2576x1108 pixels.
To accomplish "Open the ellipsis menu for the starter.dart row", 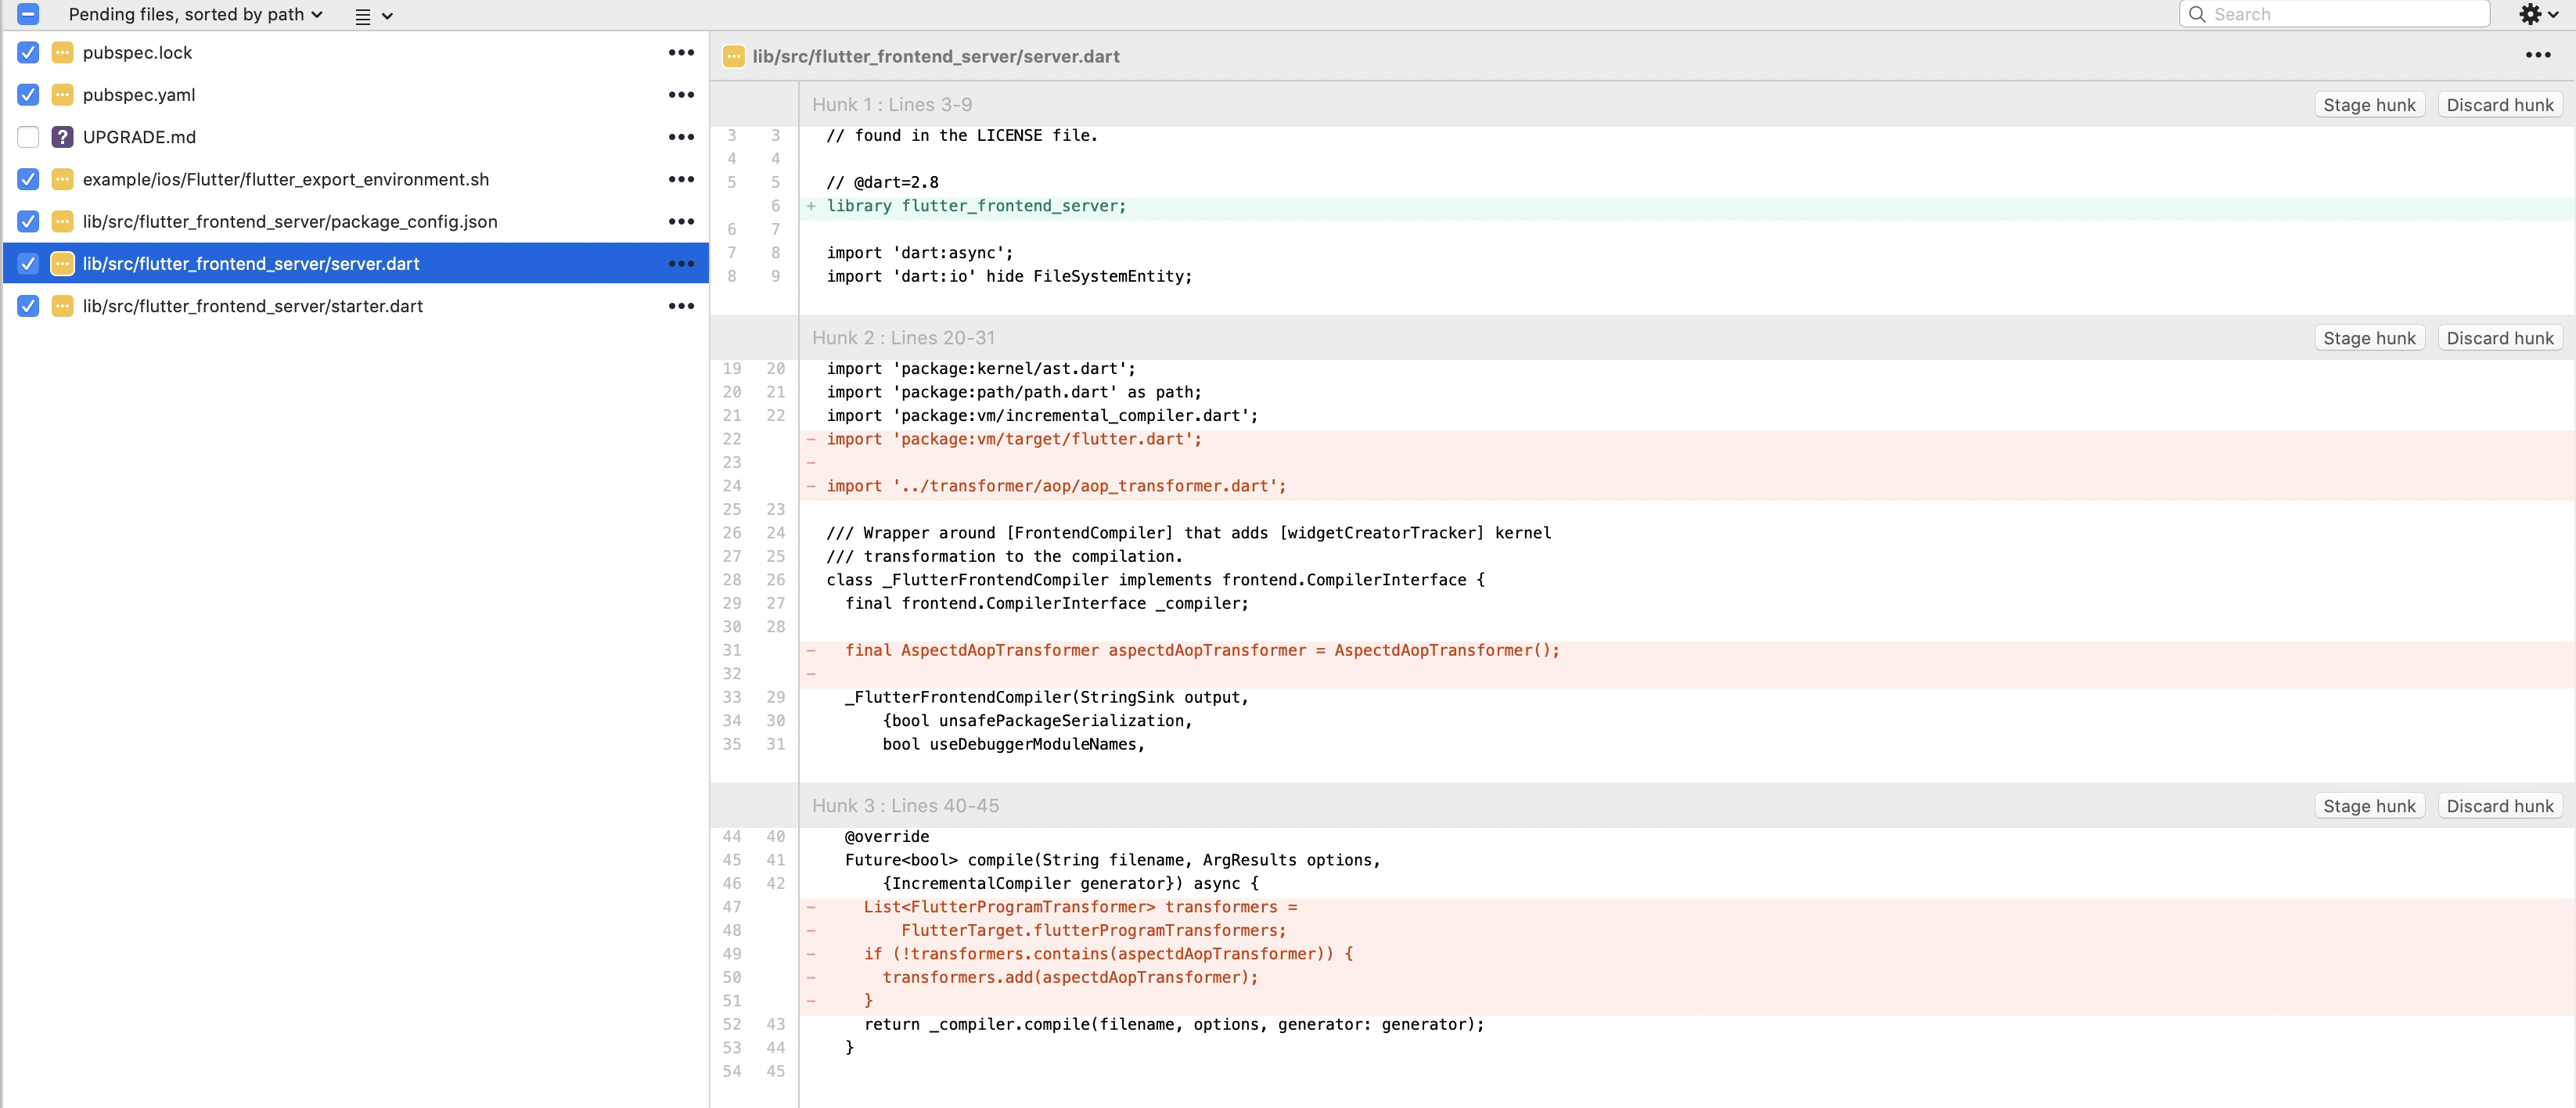I will 681,306.
